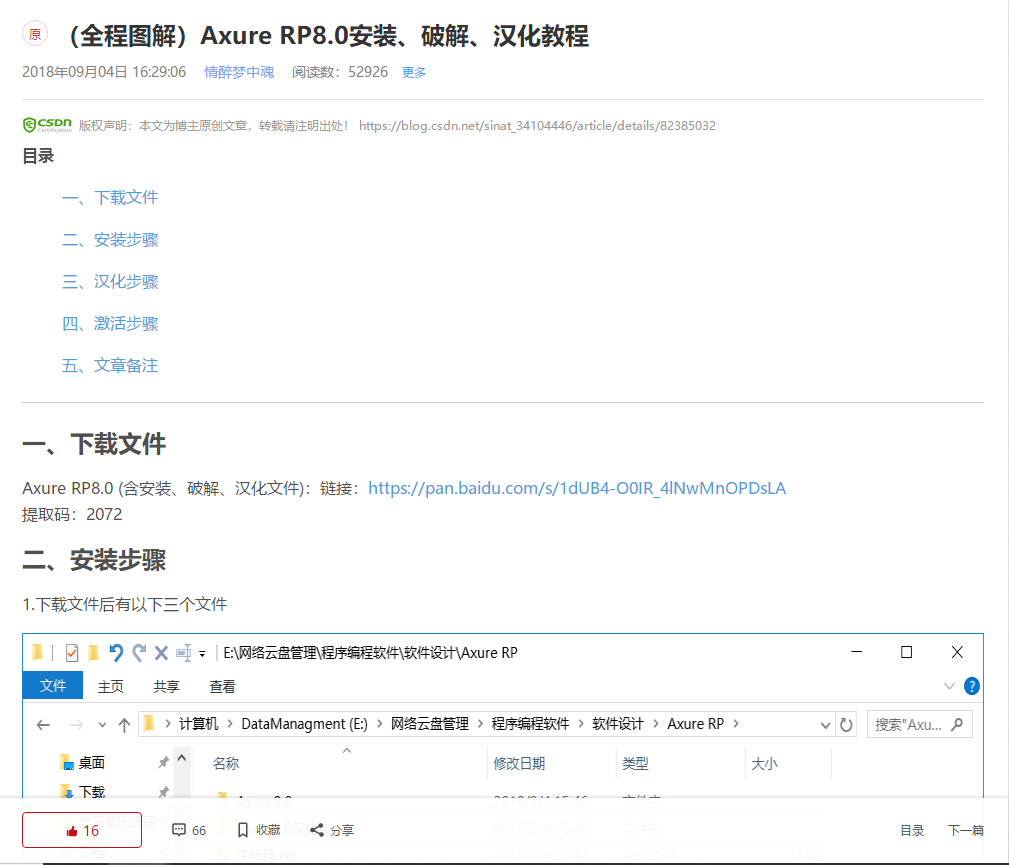Click the refresh icon beside address bar

pyautogui.click(x=846, y=725)
